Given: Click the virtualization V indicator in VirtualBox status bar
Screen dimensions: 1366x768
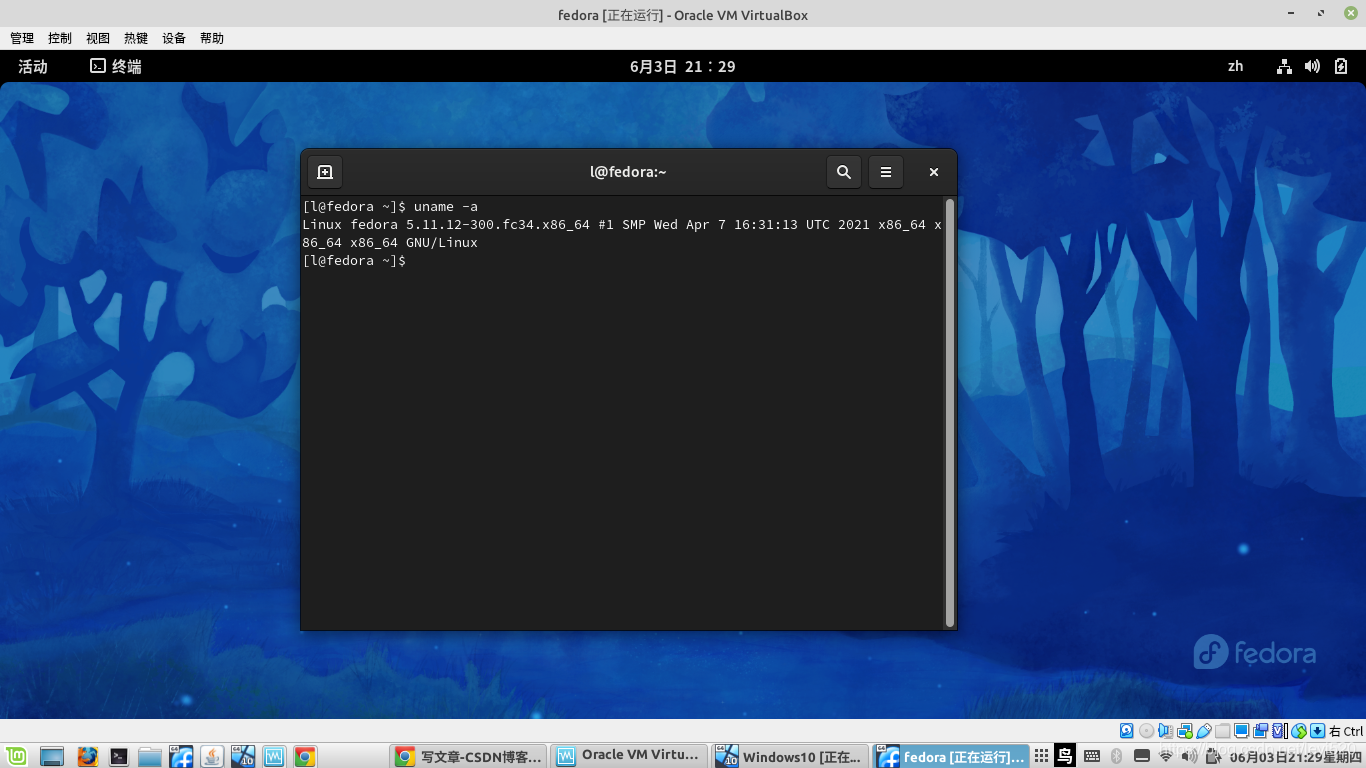Looking at the screenshot, I should coord(1279,731).
